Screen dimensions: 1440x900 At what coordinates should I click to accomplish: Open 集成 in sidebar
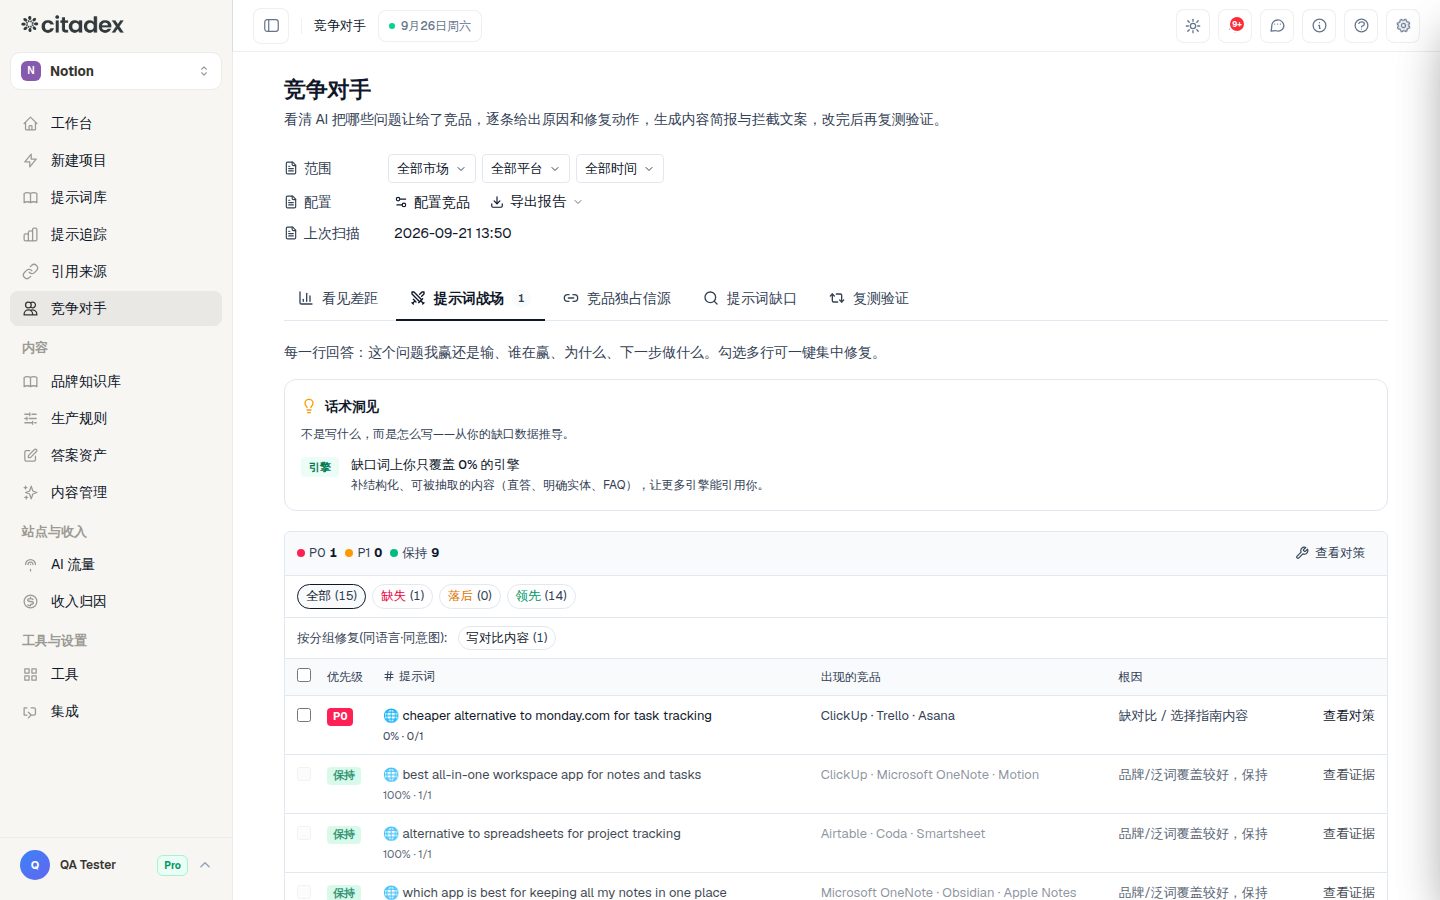(116, 711)
